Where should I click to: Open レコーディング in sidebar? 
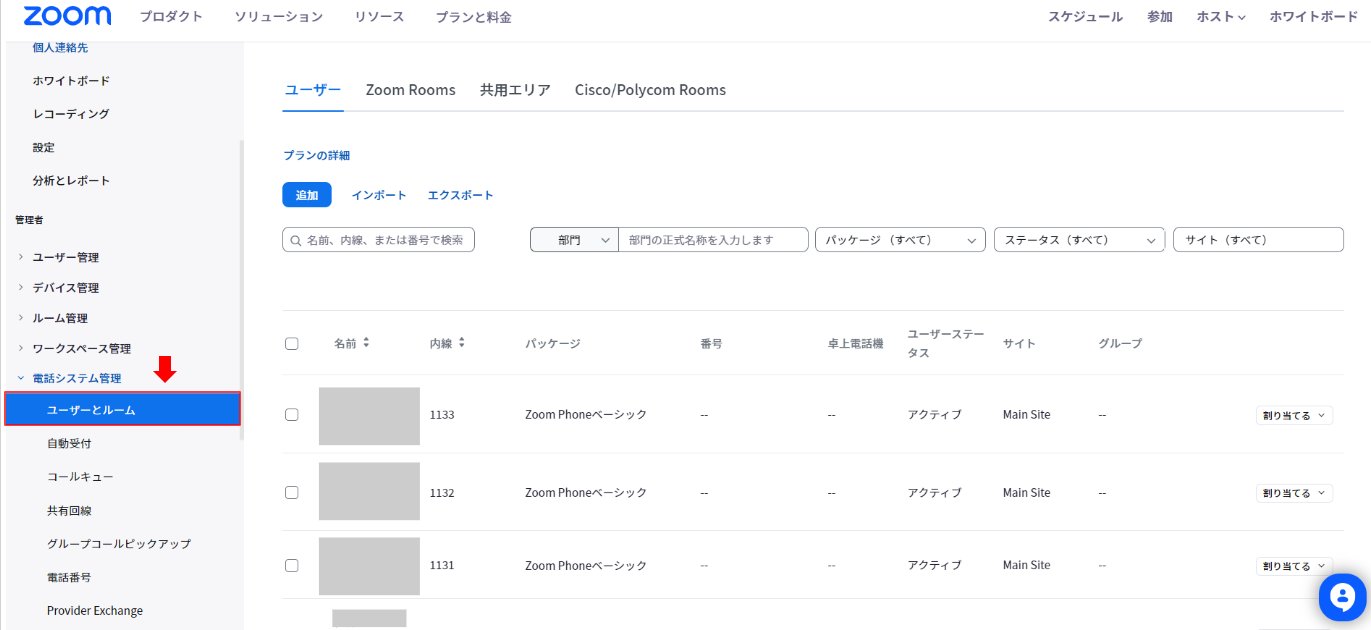click(71, 114)
